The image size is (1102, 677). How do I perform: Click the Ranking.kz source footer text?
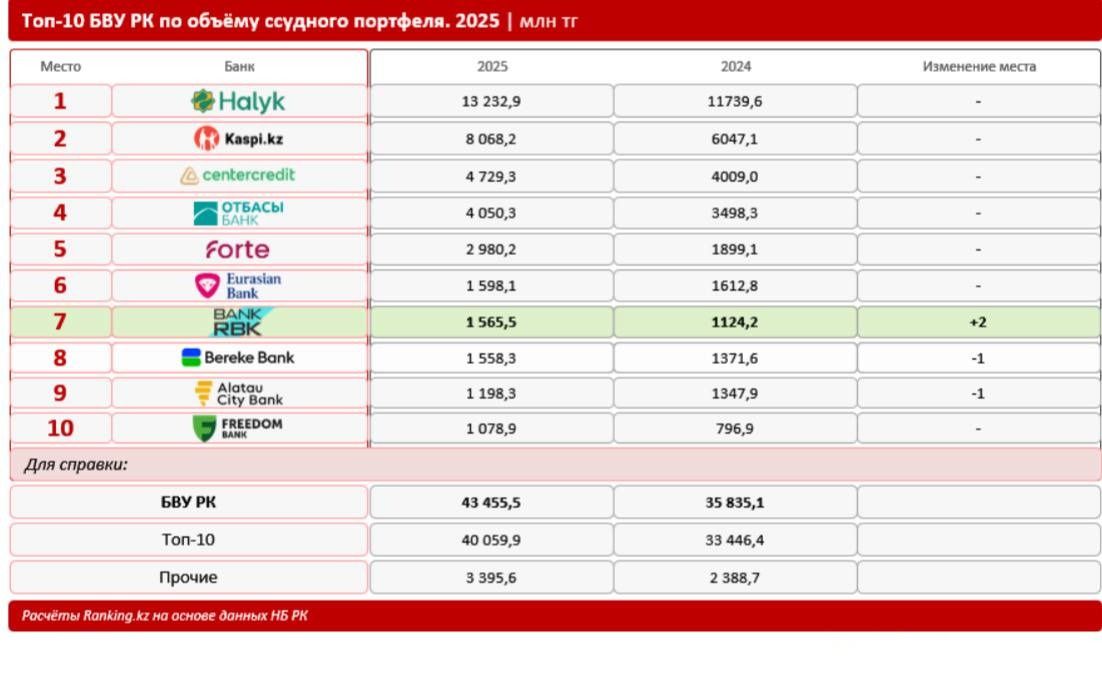[164, 616]
